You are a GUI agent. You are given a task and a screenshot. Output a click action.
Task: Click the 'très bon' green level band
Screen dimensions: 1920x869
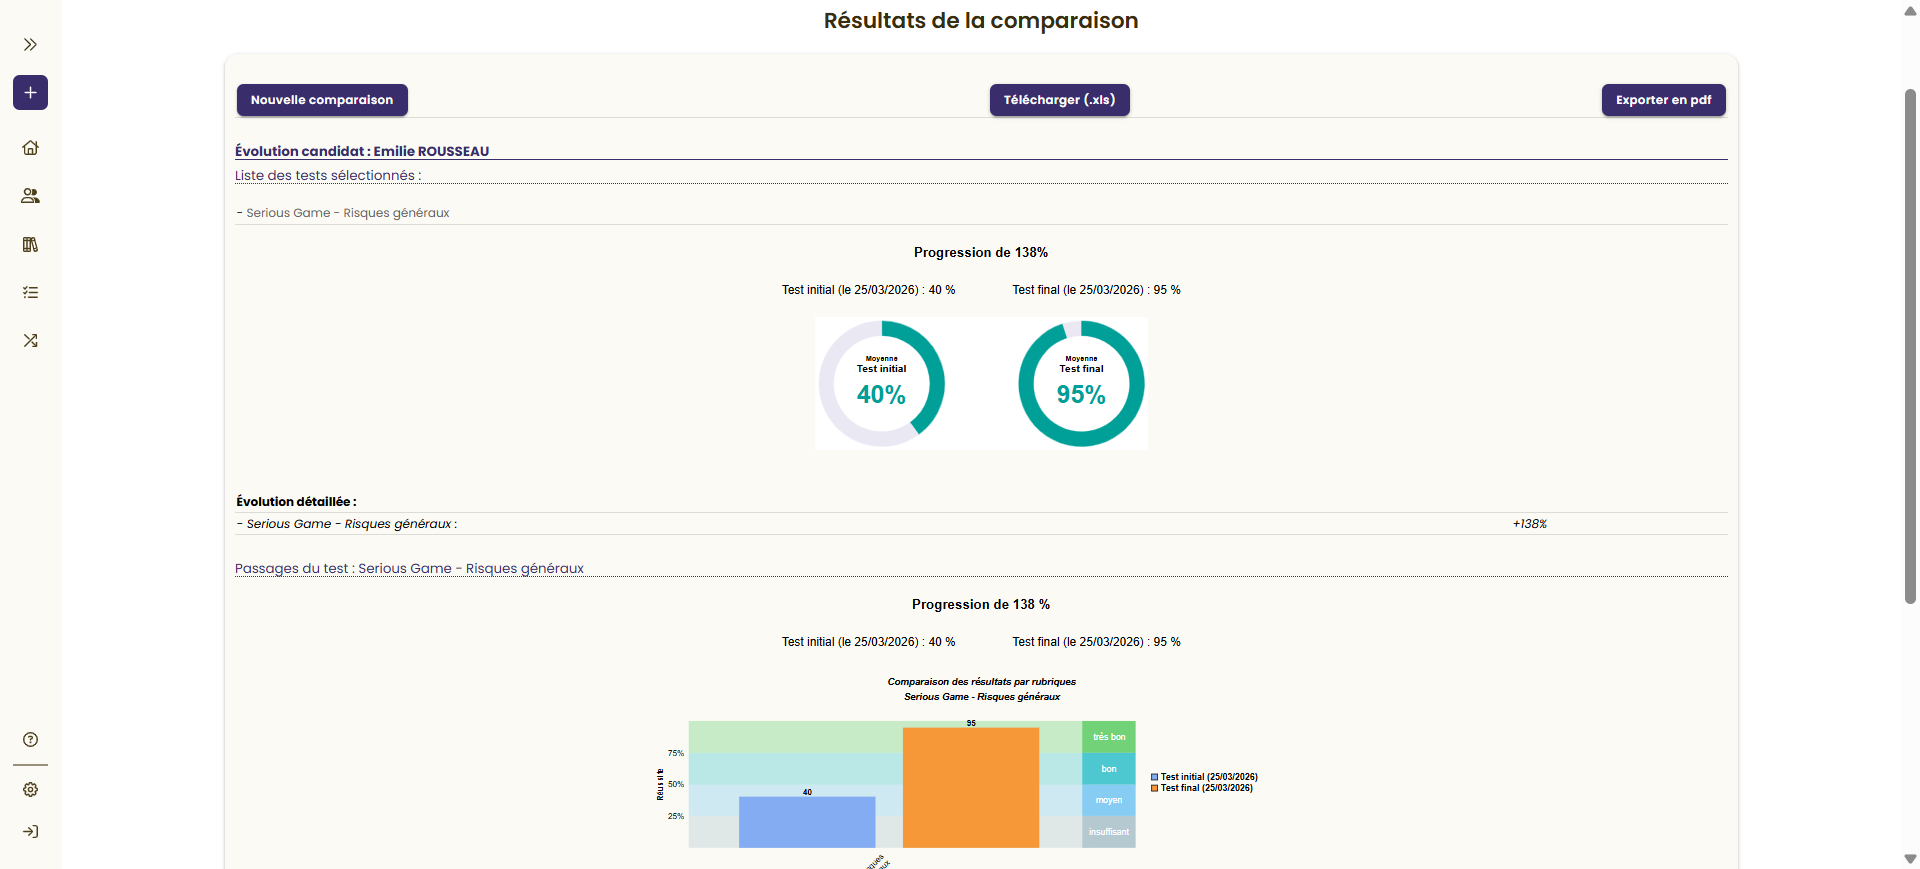click(1109, 737)
